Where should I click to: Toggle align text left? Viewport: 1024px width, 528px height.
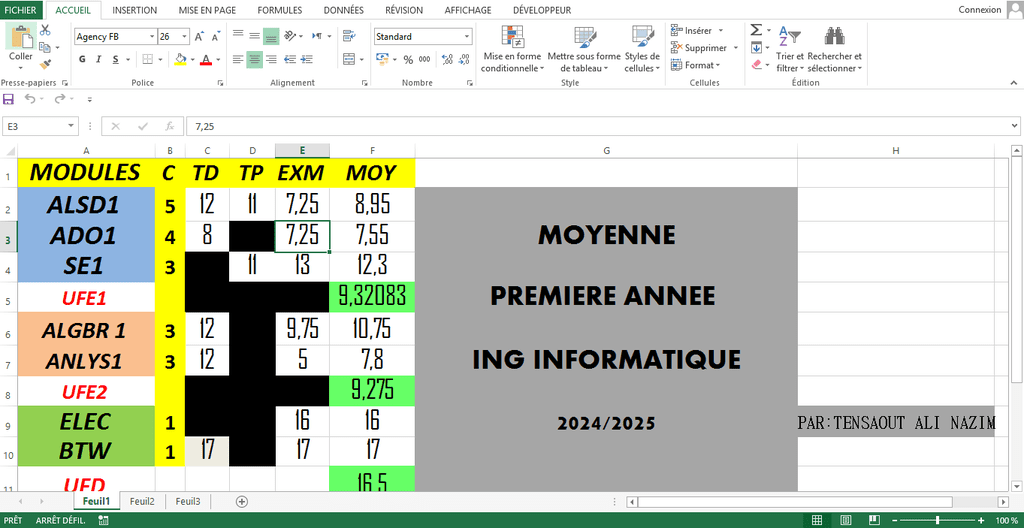pos(238,59)
